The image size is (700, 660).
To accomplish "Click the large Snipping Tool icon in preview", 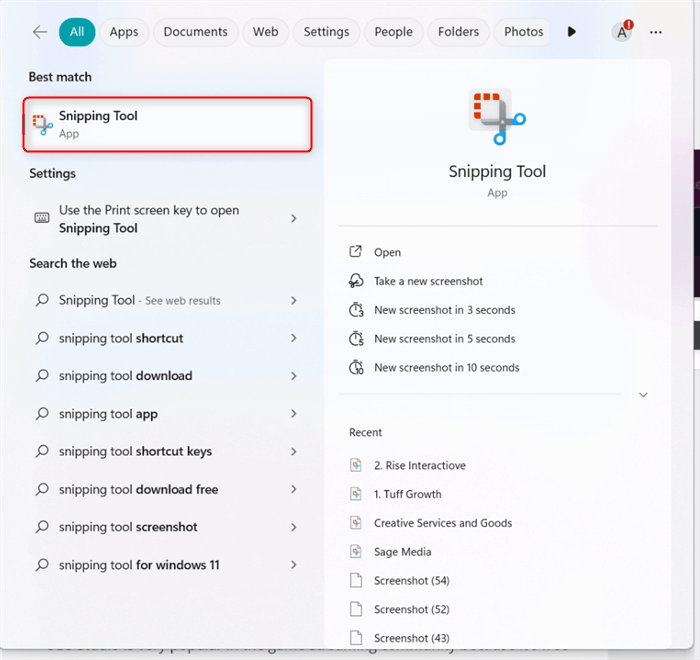I will click(x=497, y=117).
